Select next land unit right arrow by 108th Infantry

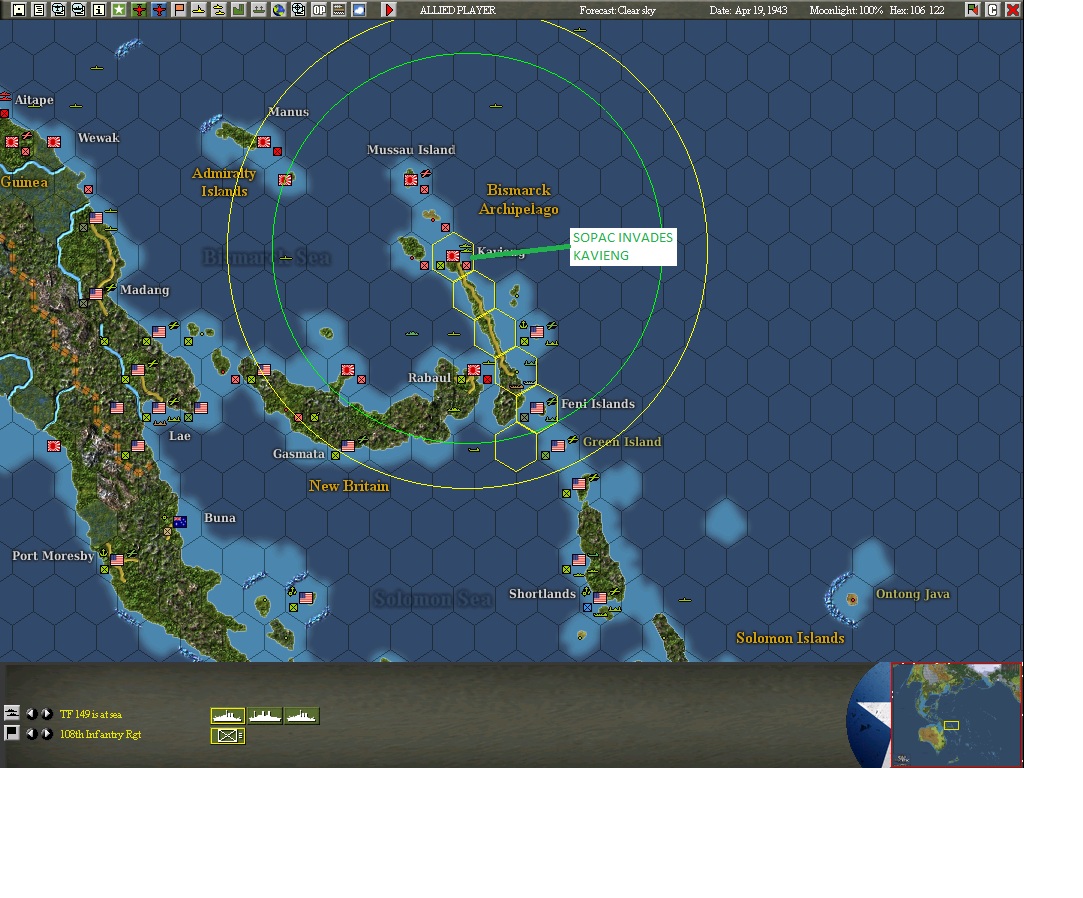tap(46, 734)
